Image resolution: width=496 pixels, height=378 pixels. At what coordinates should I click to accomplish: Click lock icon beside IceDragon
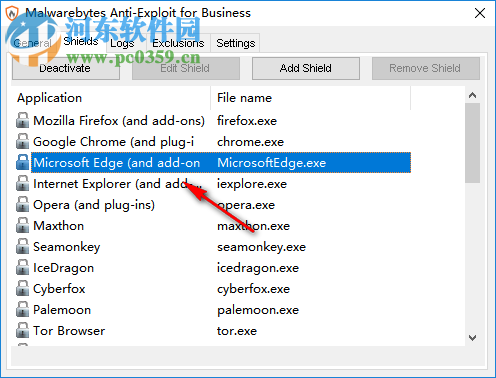[x=22, y=268]
